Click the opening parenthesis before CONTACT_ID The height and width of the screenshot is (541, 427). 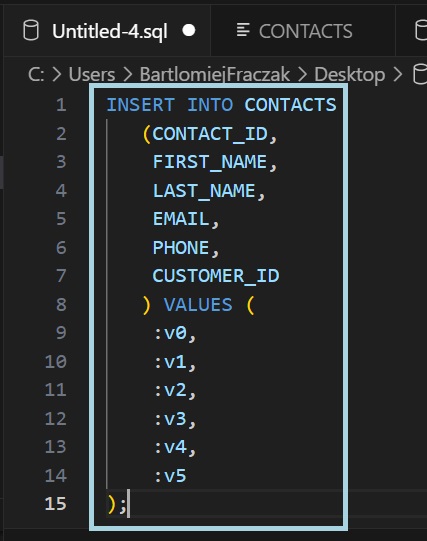147,134
